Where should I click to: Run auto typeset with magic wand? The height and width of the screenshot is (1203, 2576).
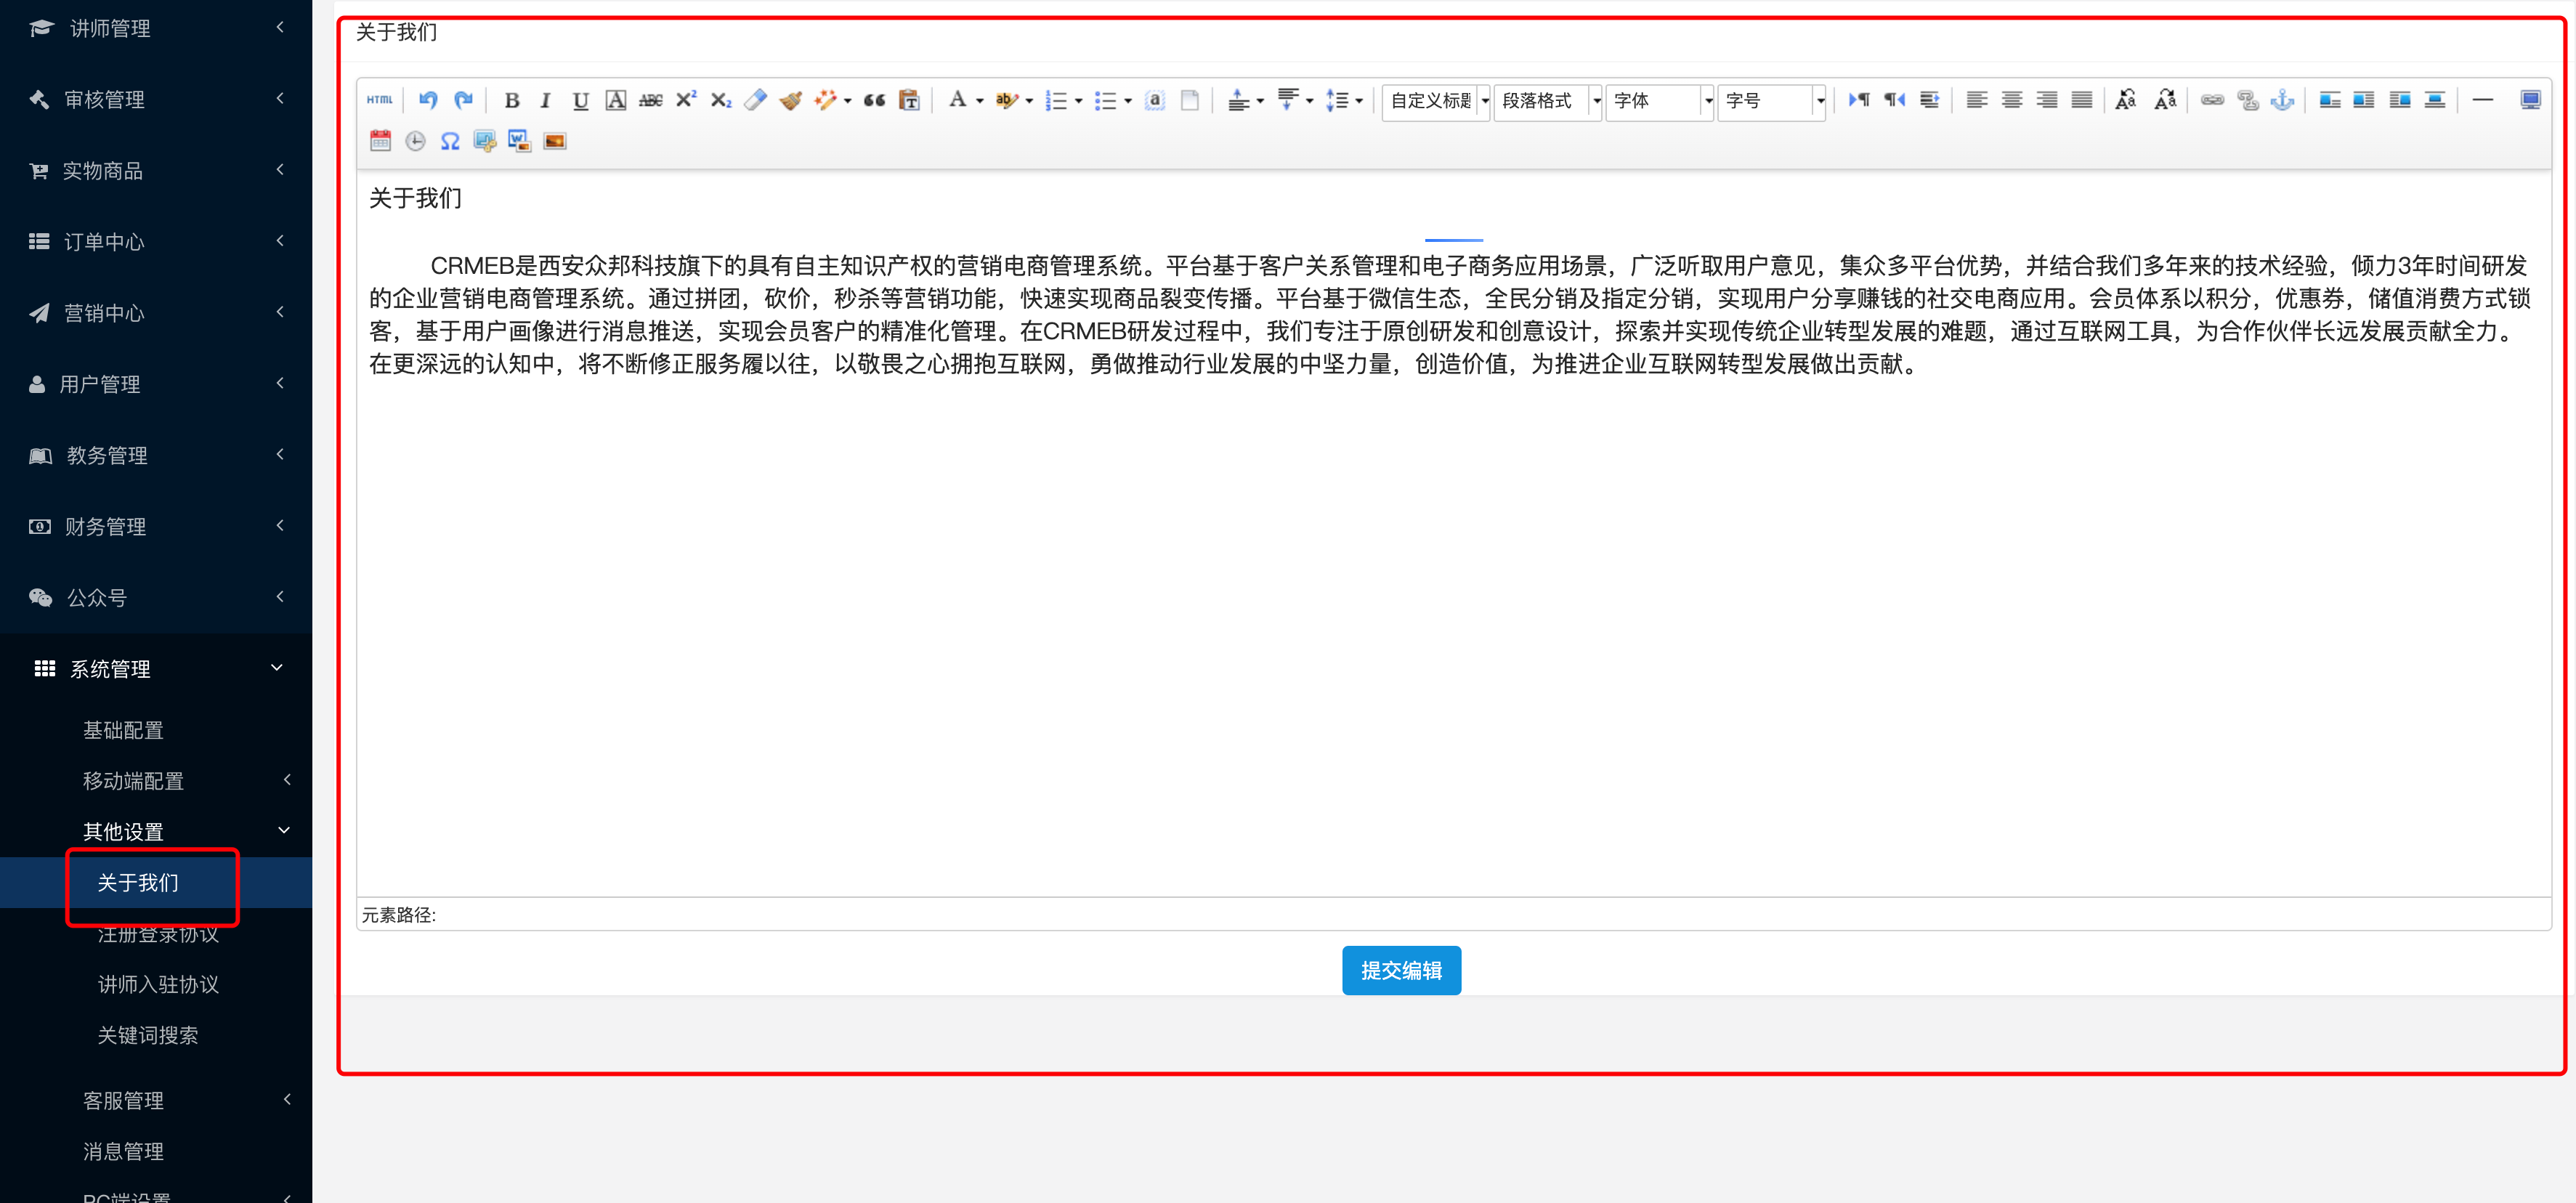825,100
